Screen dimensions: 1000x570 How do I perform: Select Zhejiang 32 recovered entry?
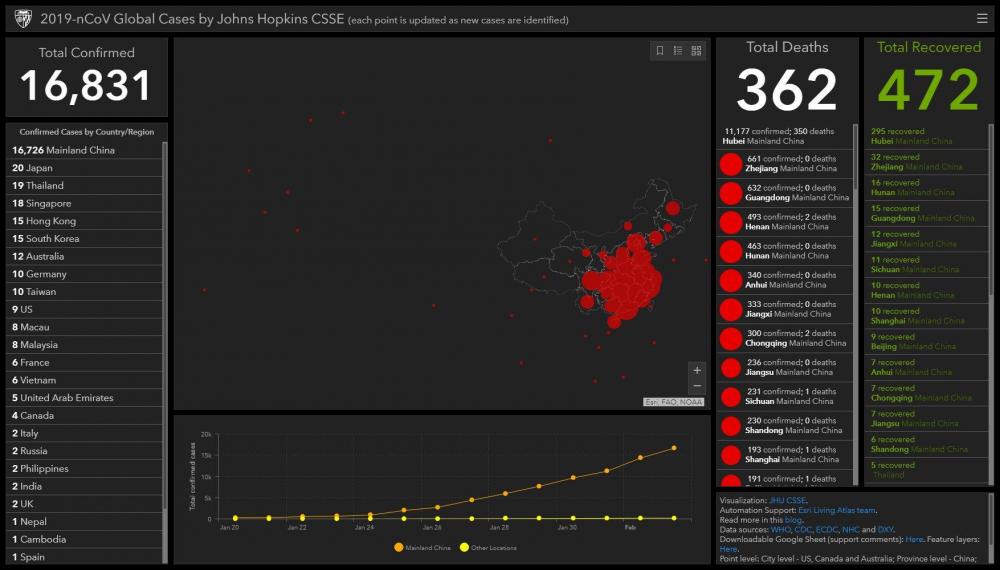point(915,162)
